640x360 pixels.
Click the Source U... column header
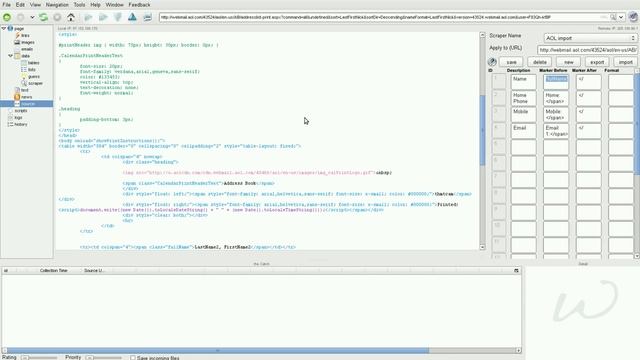(x=94, y=271)
